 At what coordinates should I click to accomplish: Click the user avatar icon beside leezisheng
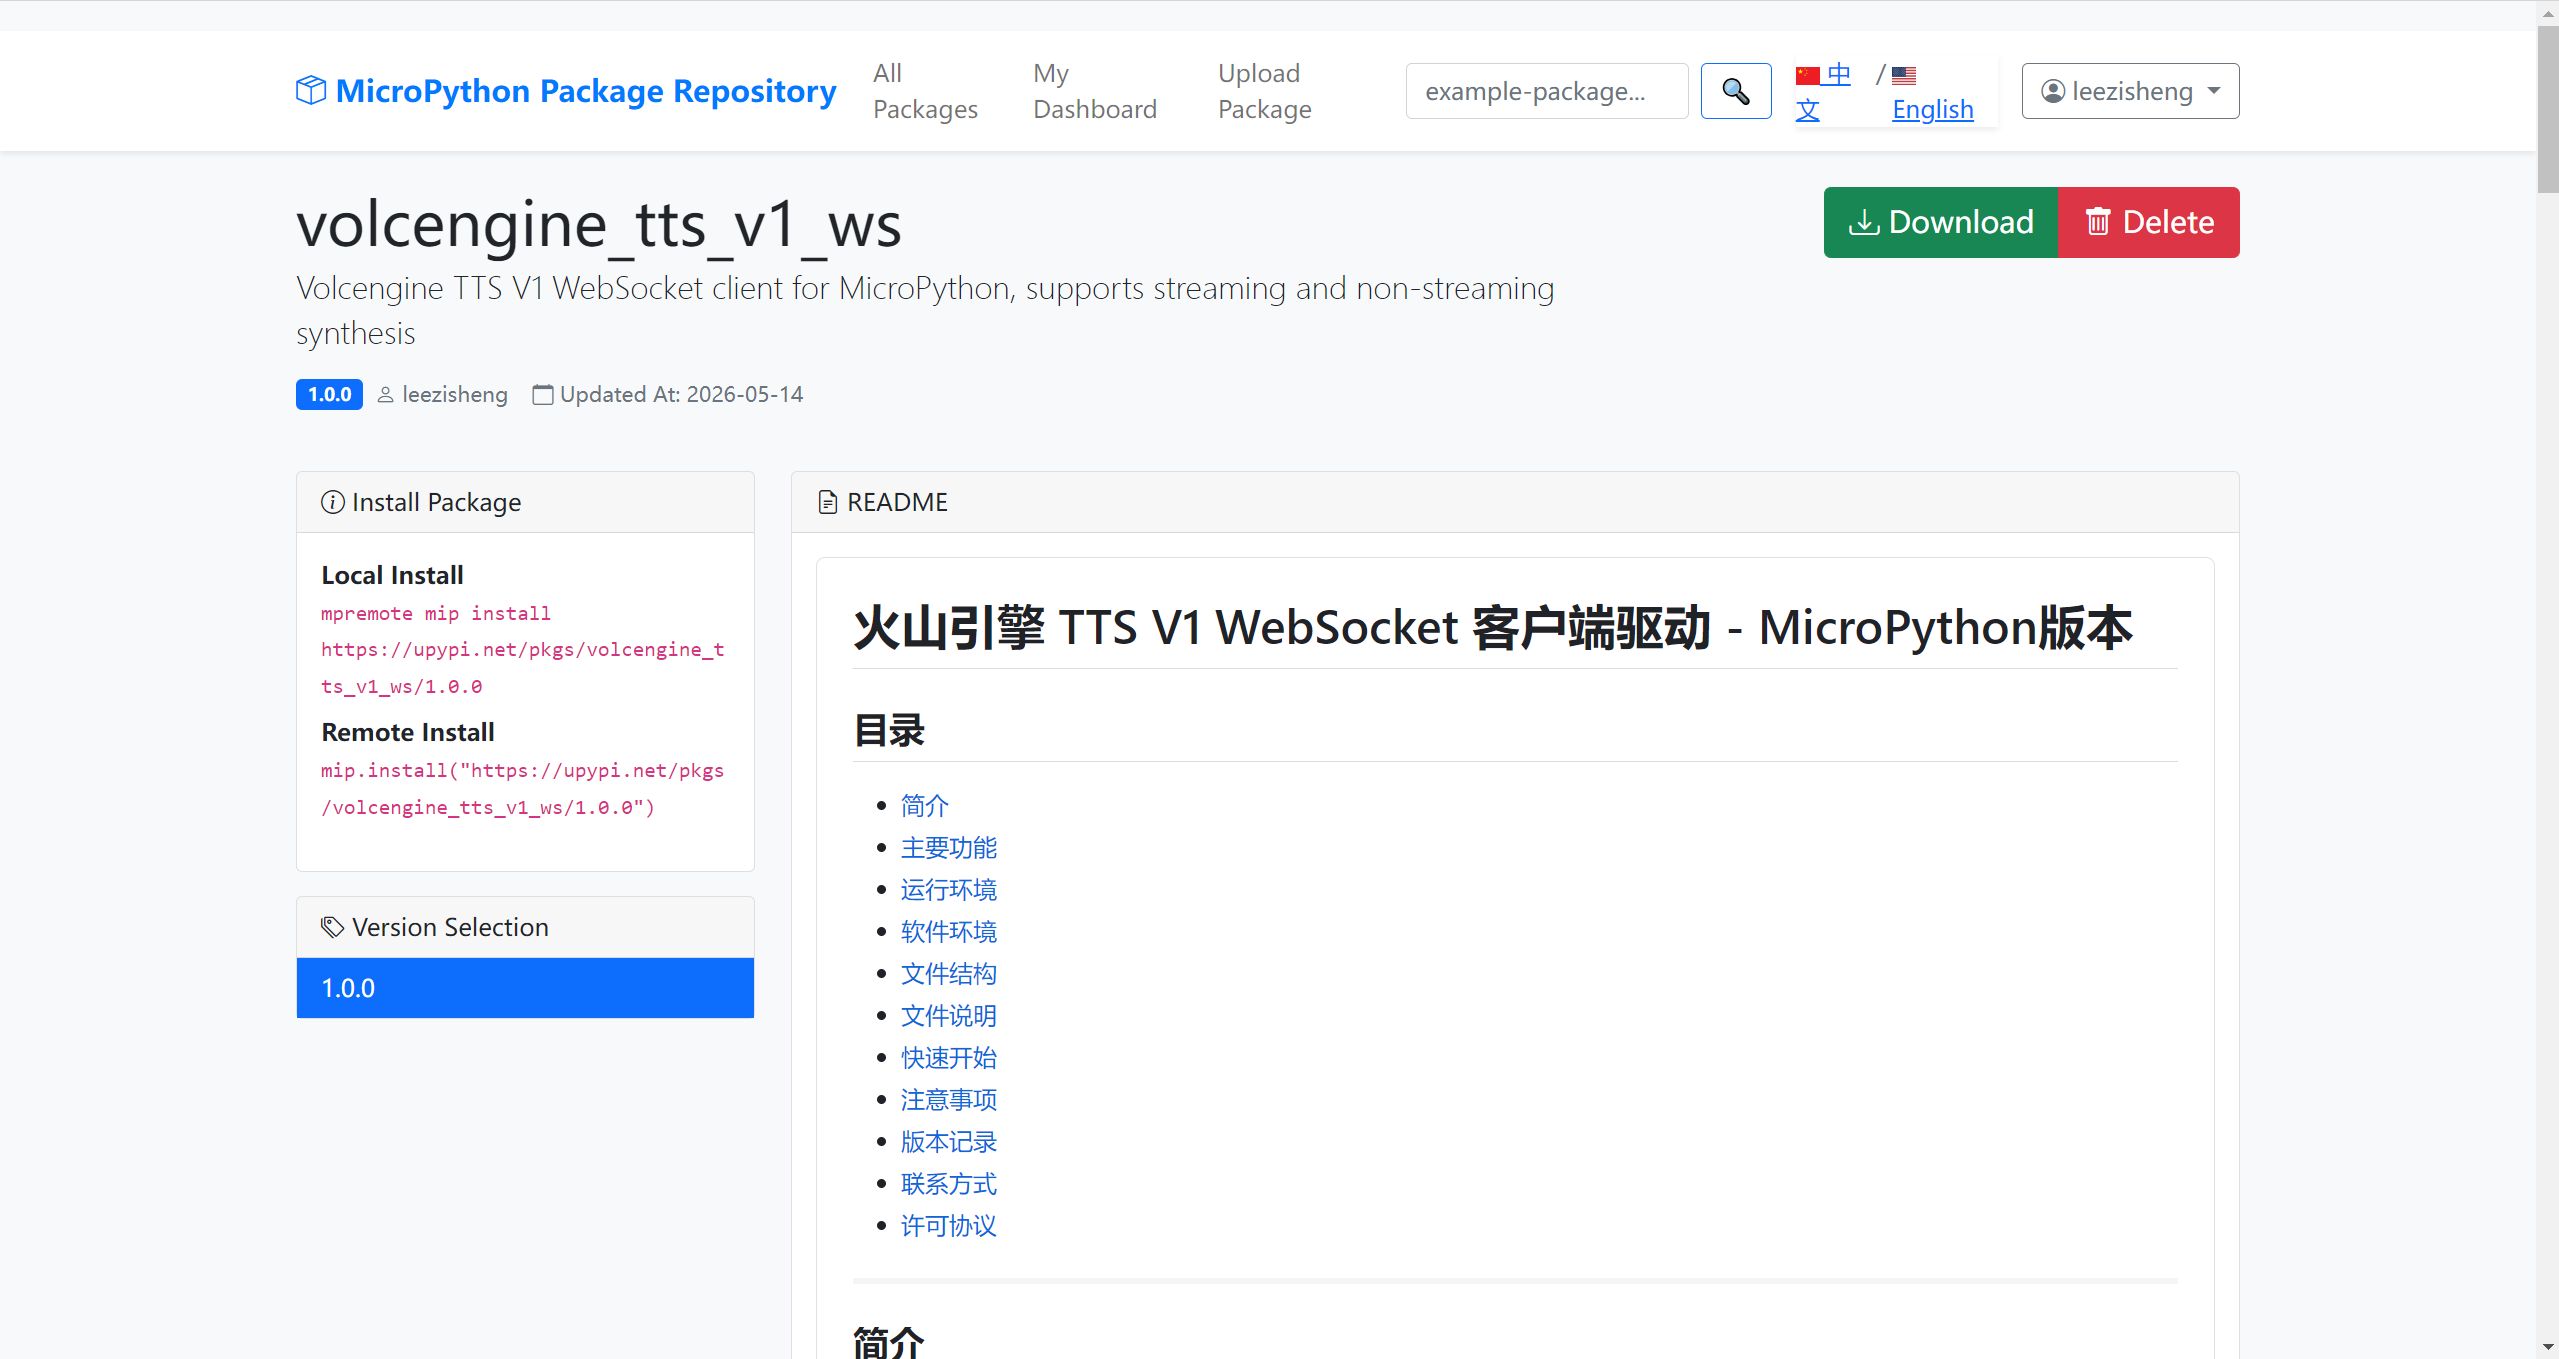coord(2053,91)
